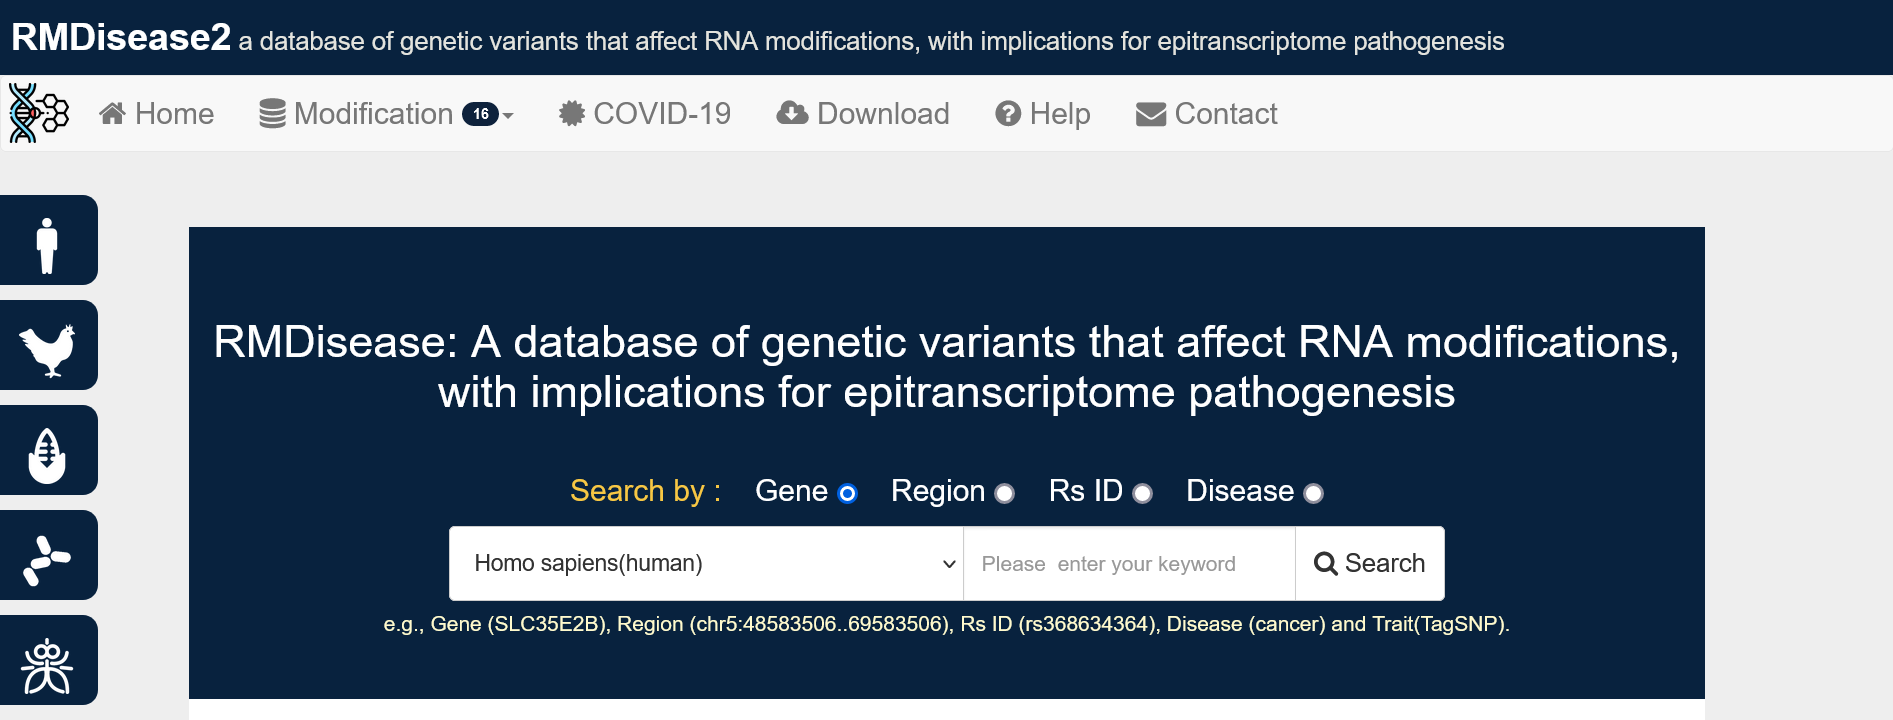Click the magnifier Search button
Viewport: 1893px width, 720px height.
coord(1369,563)
